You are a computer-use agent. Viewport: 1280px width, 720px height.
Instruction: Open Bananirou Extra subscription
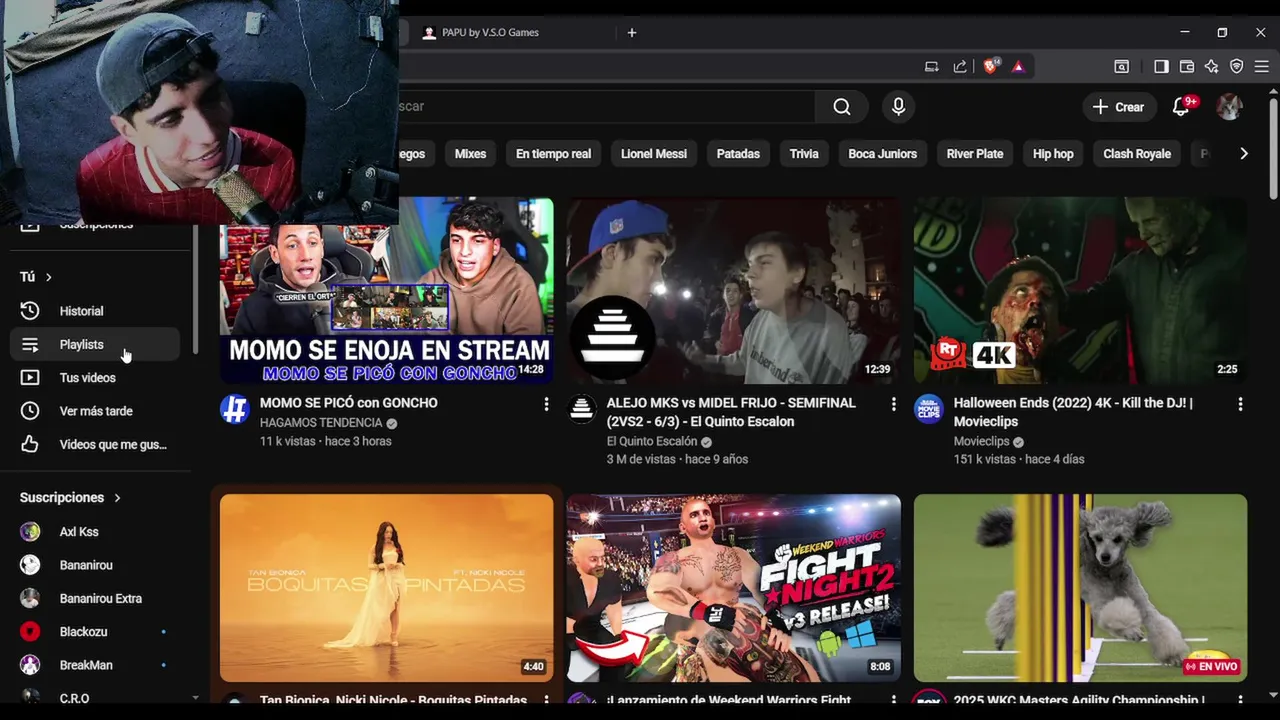(95, 599)
